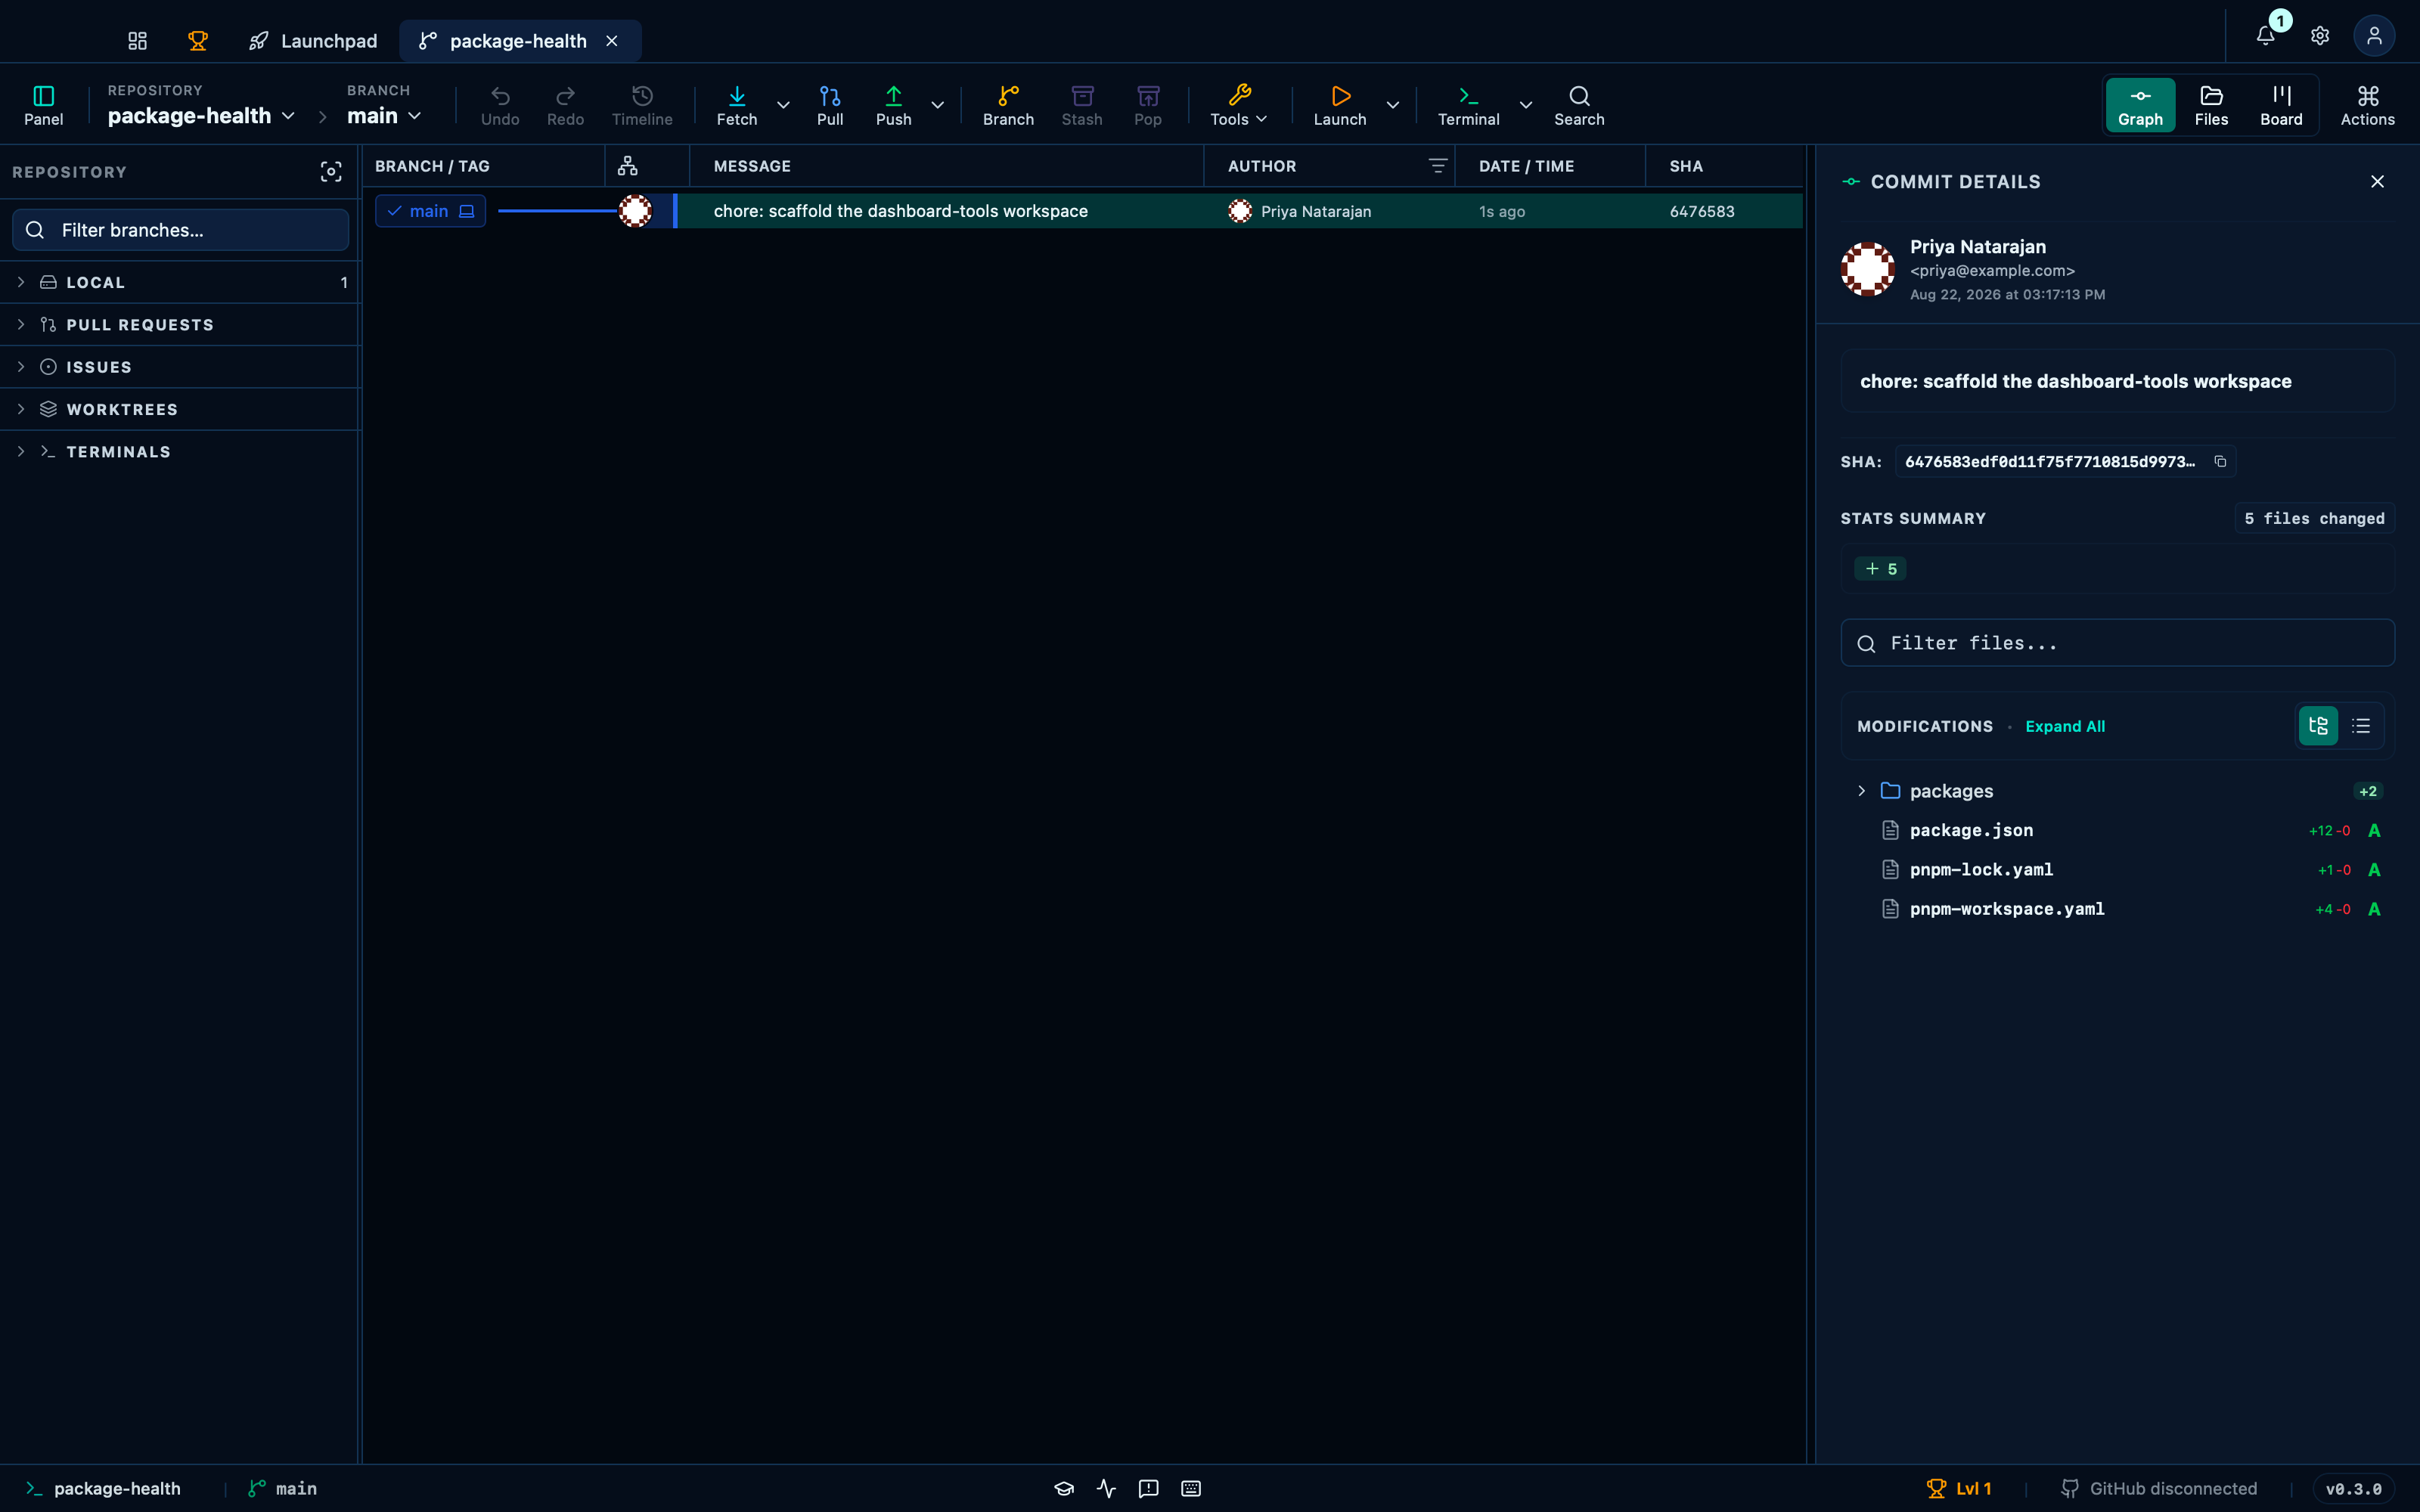Switch to Board view
Image resolution: width=2420 pixels, height=1512 pixels.
(x=2281, y=105)
